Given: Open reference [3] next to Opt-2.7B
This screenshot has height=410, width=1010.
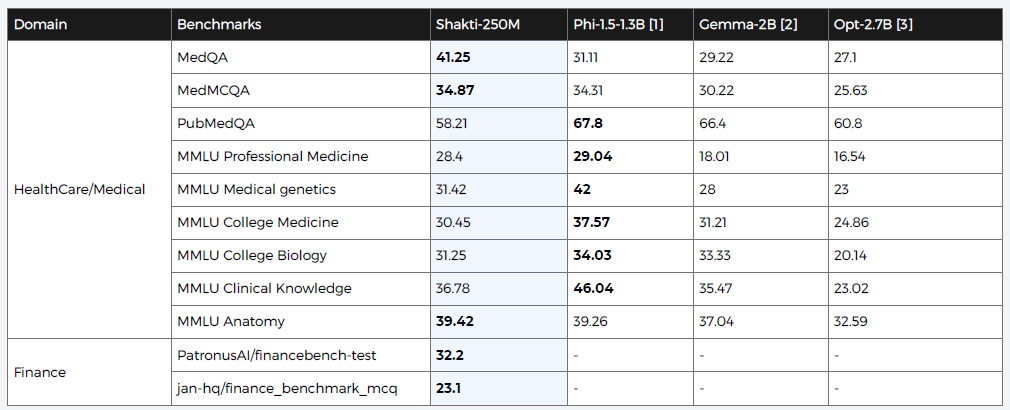Looking at the screenshot, I should tap(904, 24).
